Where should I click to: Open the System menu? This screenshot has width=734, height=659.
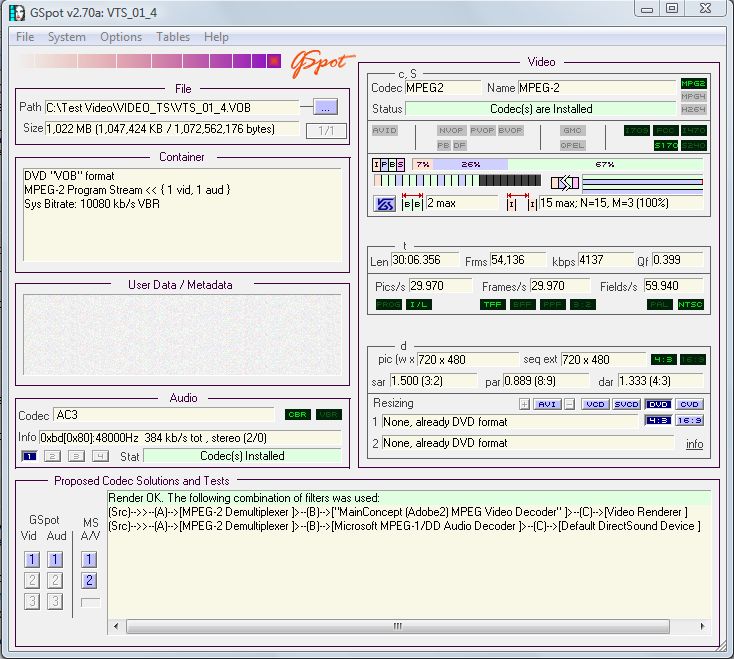point(66,37)
